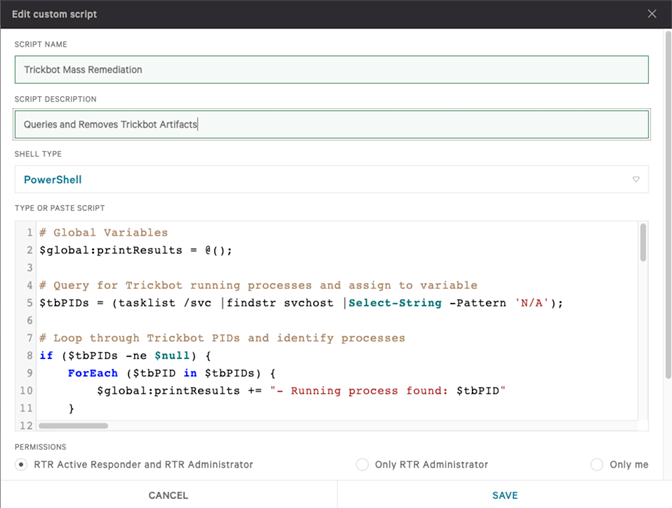Click line number 3 in the editor gutter
The image size is (672, 508).
30,268
